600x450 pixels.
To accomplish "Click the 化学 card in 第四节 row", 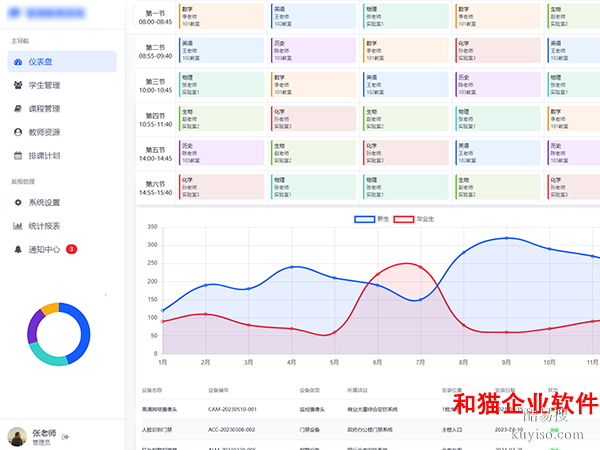I will 313,119.
